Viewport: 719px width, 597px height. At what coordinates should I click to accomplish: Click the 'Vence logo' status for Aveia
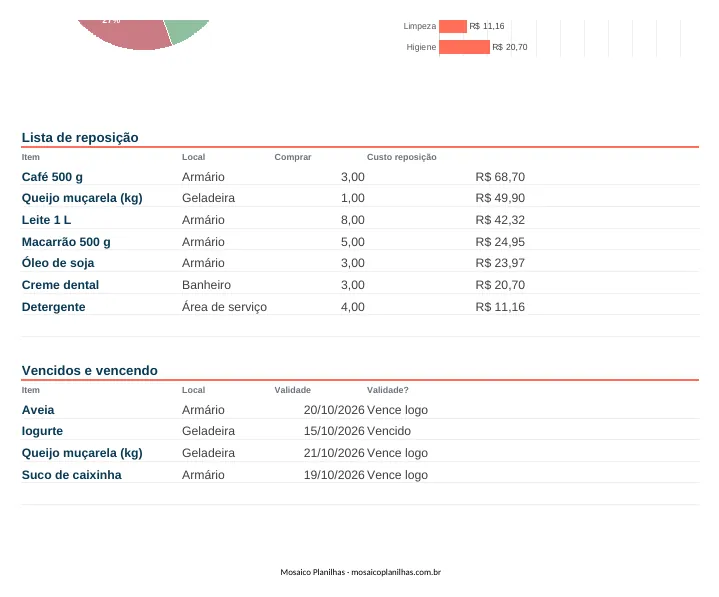[397, 410]
